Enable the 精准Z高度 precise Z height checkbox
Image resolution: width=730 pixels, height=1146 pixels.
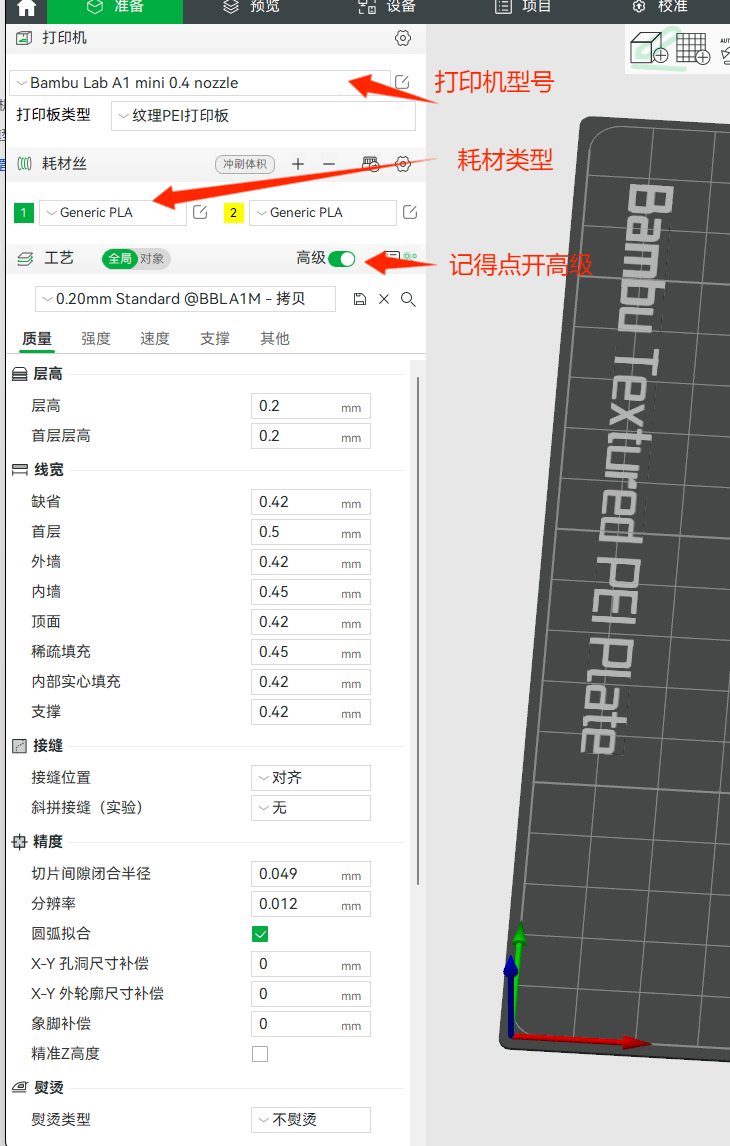(x=260, y=1054)
